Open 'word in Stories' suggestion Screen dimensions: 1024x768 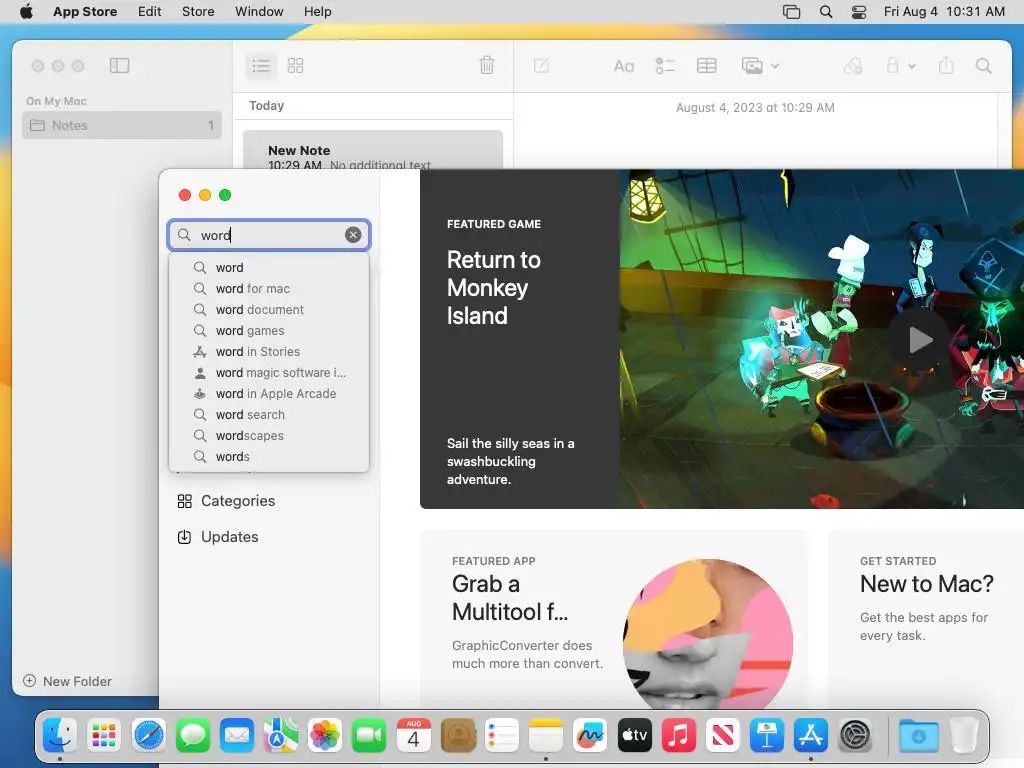[x=269, y=351]
